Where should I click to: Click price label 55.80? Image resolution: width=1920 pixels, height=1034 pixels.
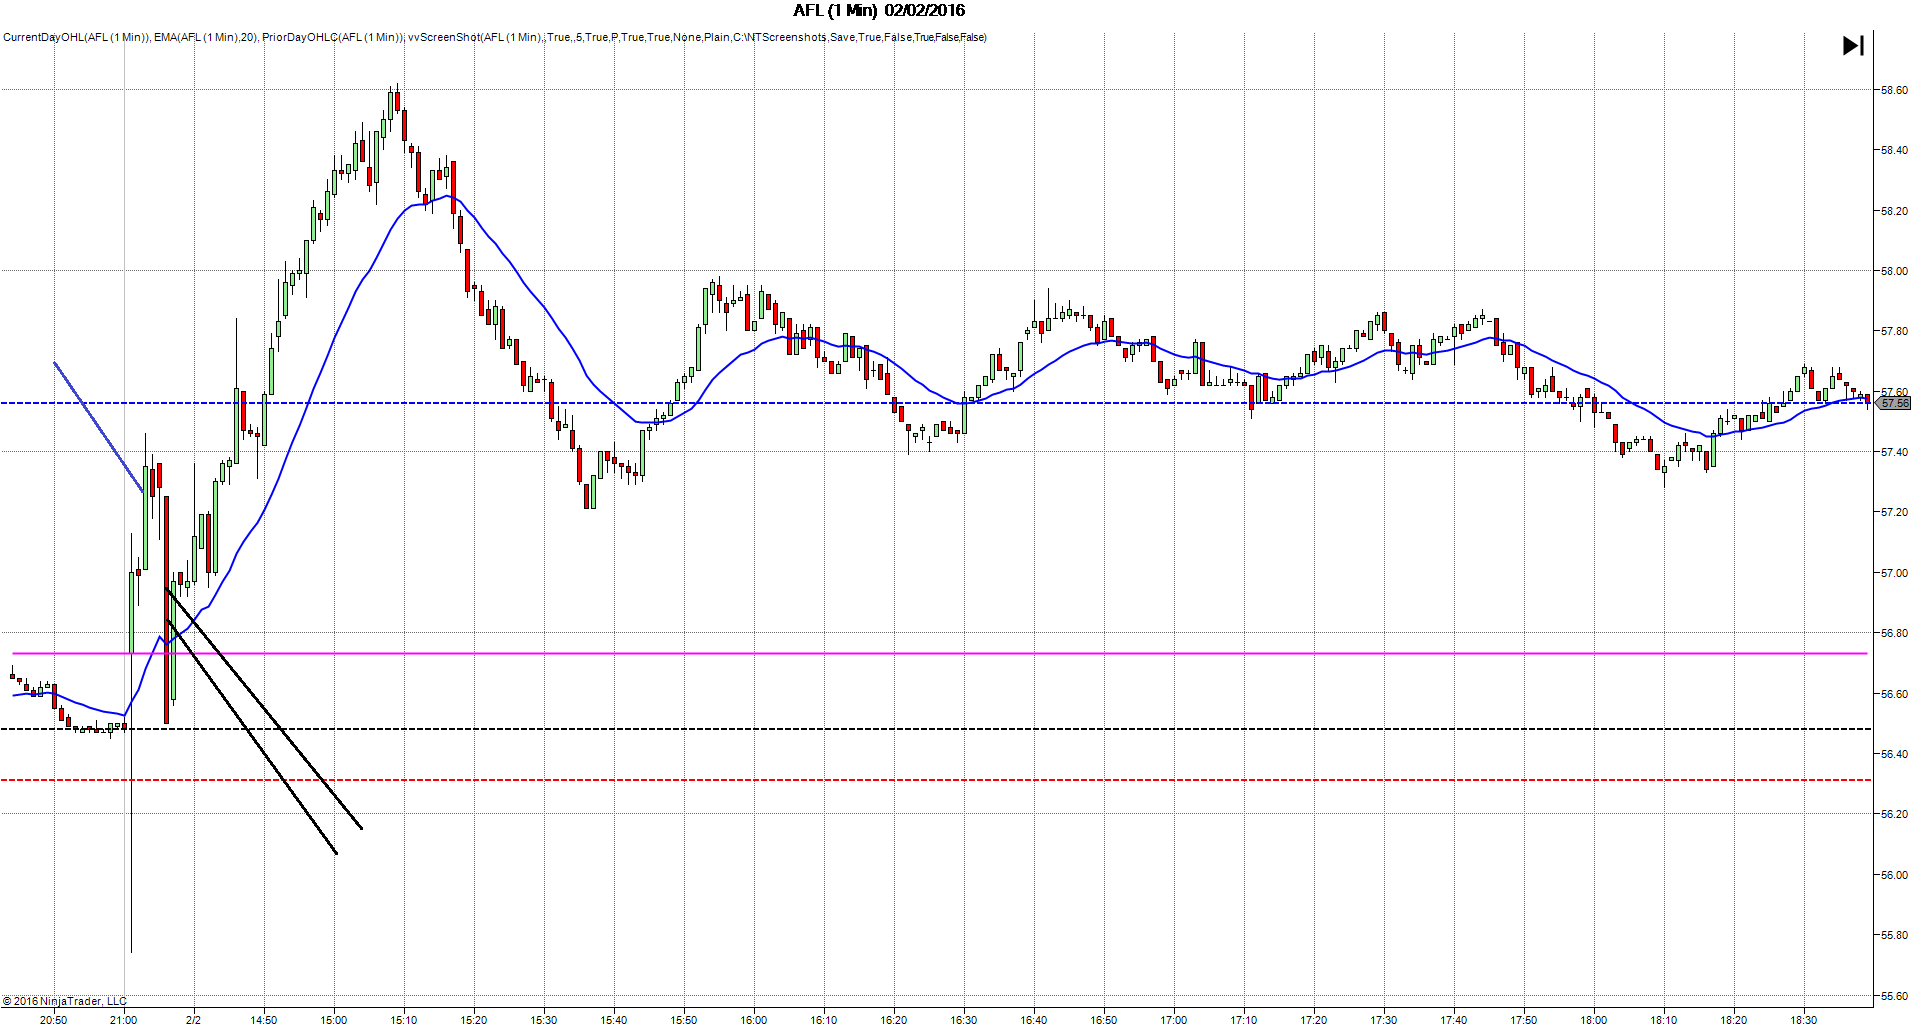[1894, 935]
